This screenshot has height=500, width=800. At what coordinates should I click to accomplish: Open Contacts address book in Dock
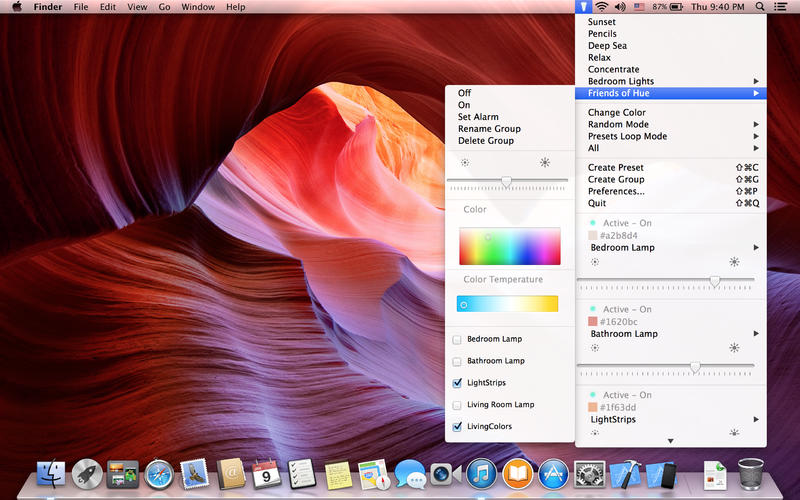pyautogui.click(x=231, y=474)
